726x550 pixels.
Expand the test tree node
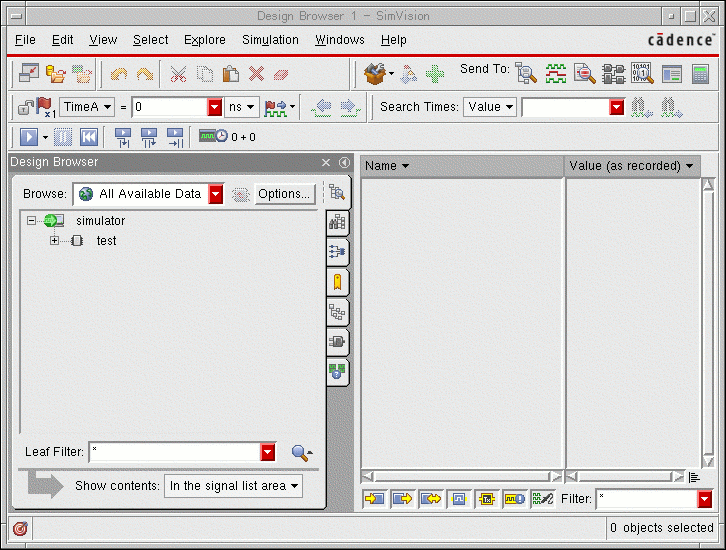coord(54,241)
